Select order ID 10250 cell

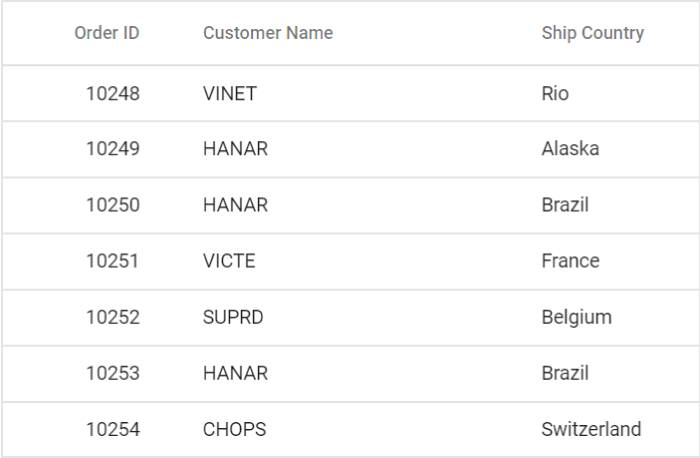point(113,205)
